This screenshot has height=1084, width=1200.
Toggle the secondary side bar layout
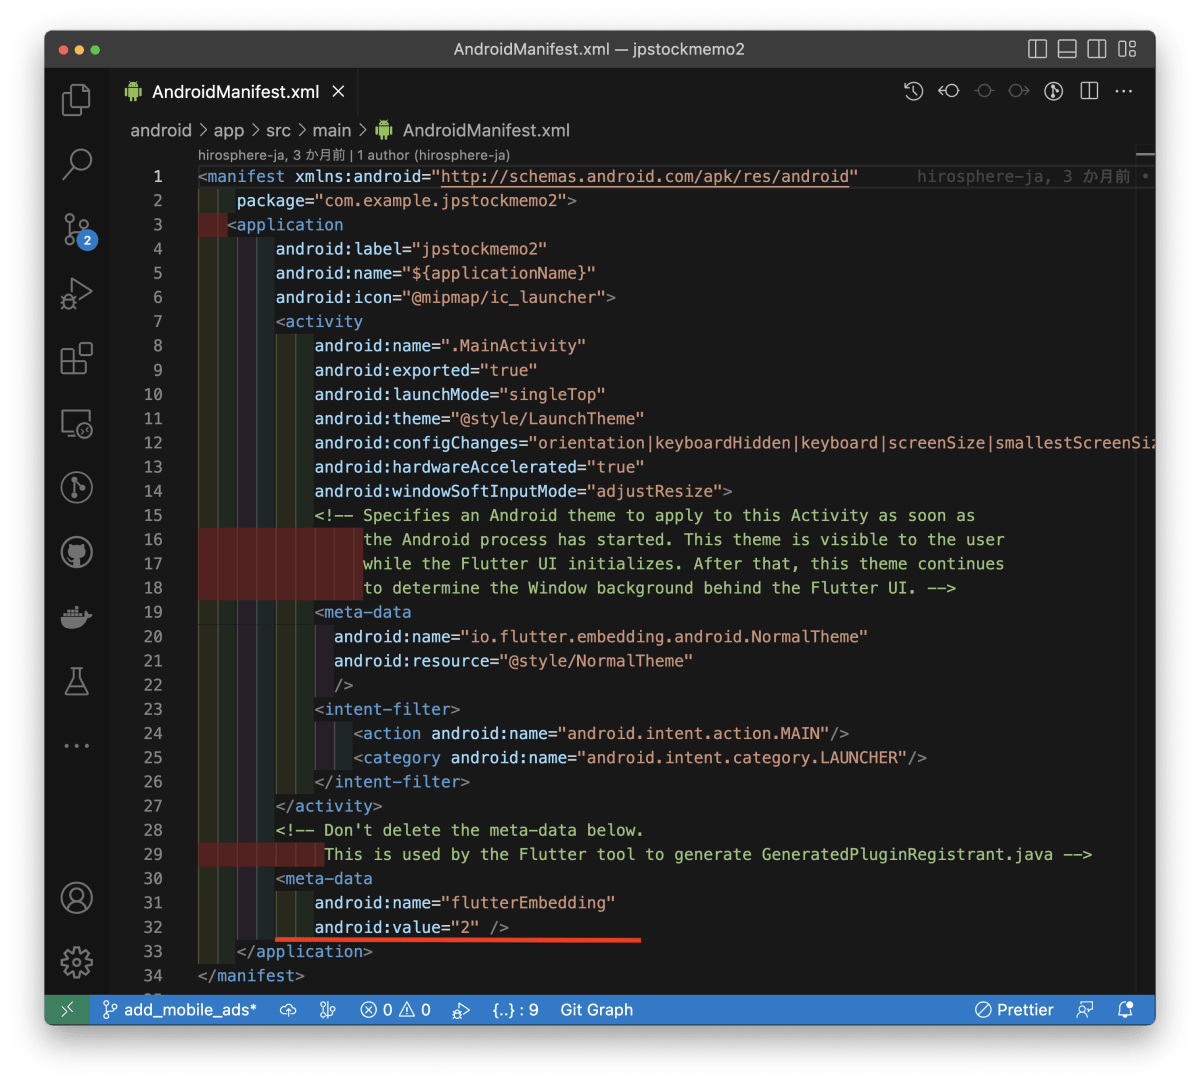point(1097,49)
